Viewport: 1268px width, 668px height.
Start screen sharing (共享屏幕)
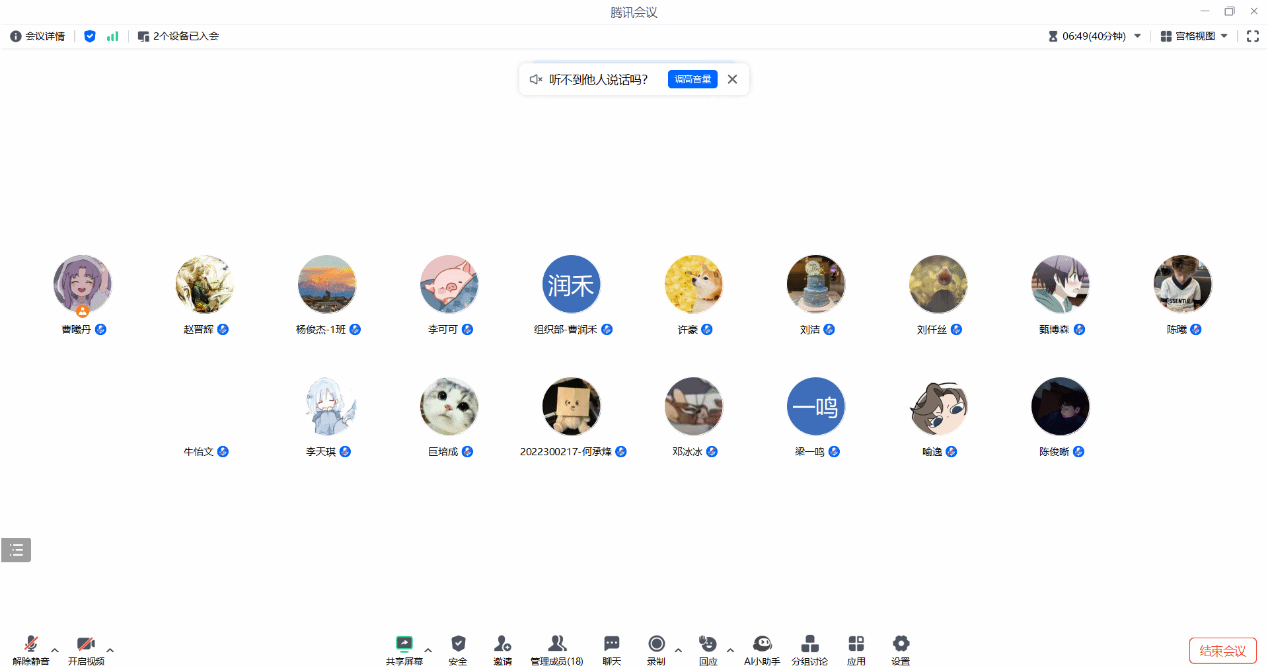(404, 645)
